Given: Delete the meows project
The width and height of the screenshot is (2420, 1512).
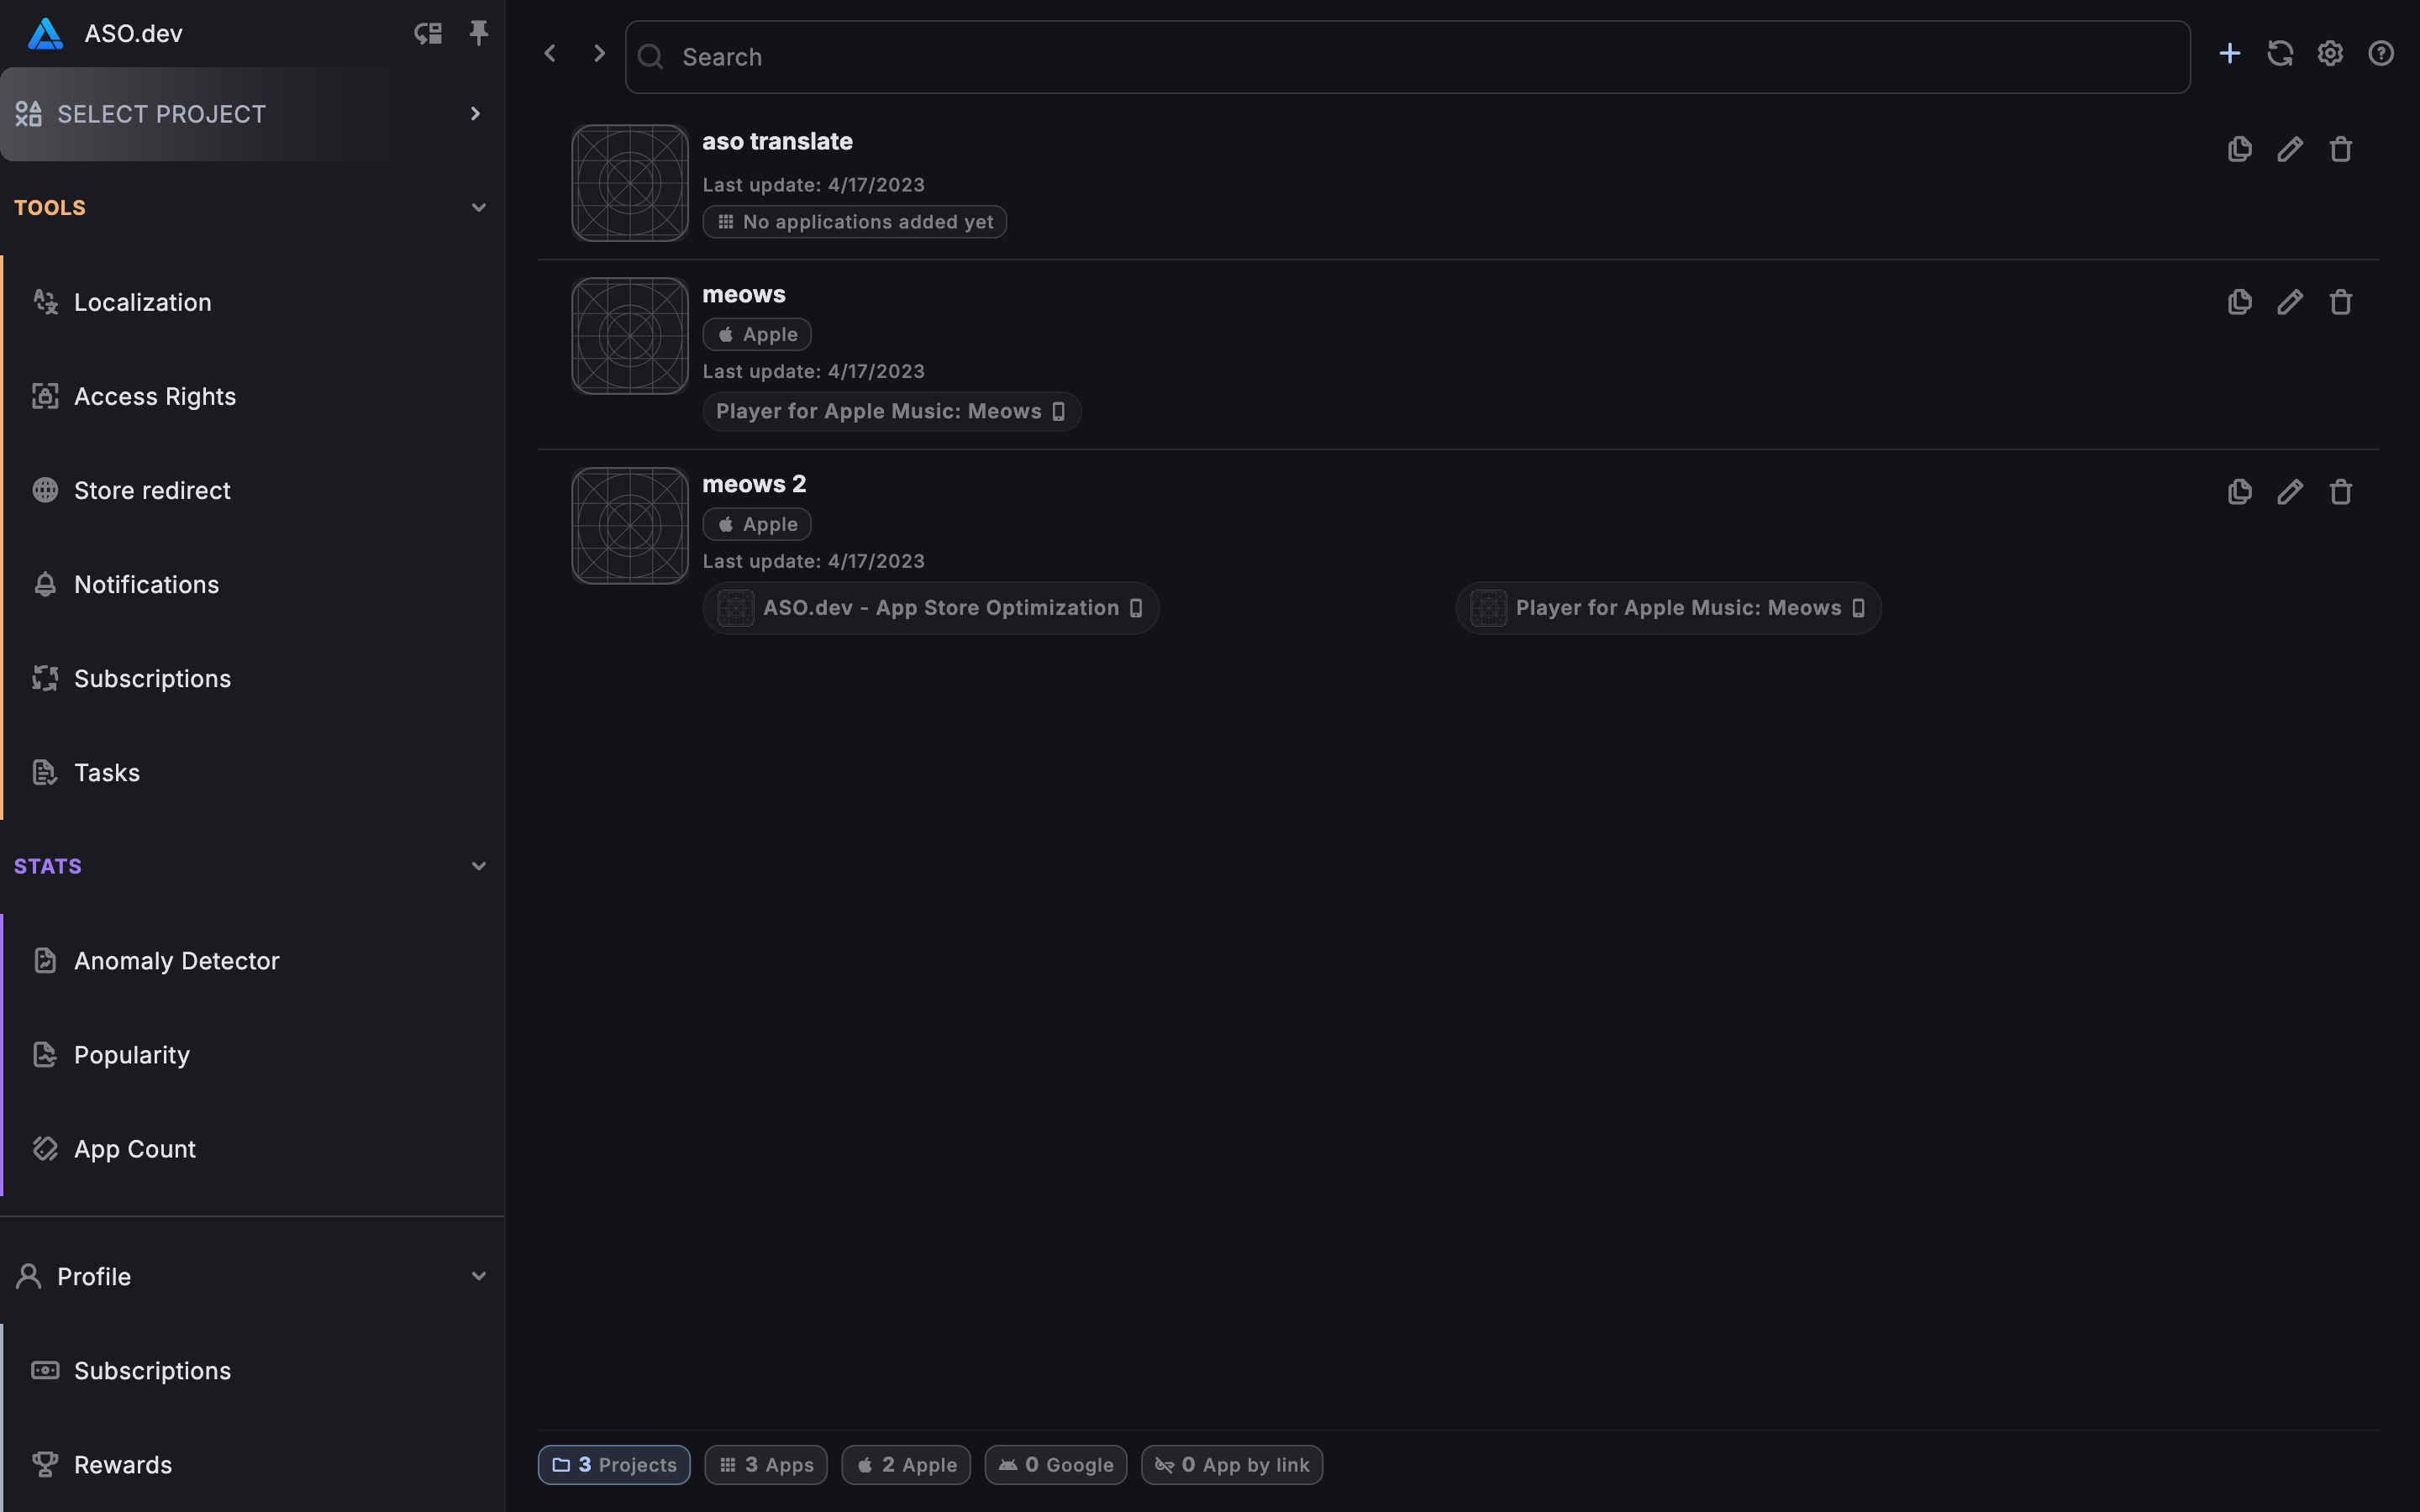Looking at the screenshot, I should pos(2341,302).
